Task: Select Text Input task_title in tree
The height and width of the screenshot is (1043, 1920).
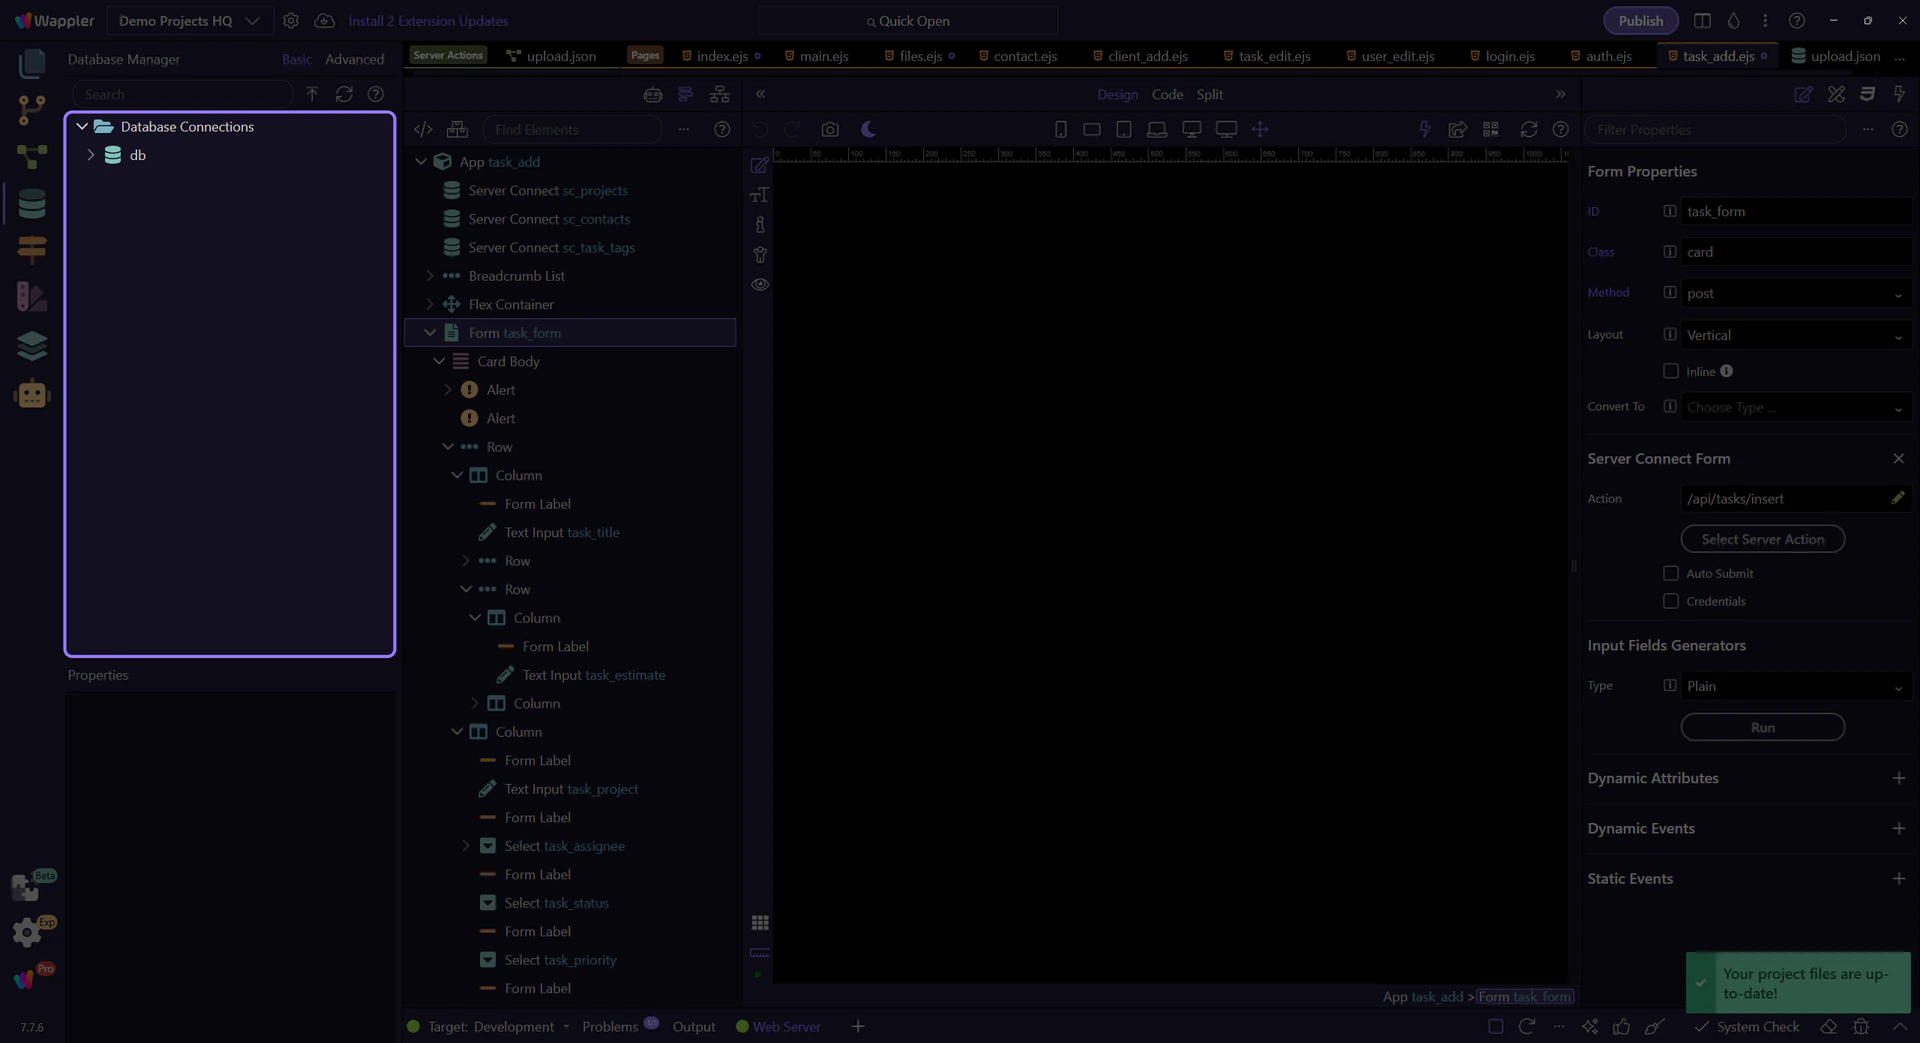Action: pyautogui.click(x=561, y=533)
